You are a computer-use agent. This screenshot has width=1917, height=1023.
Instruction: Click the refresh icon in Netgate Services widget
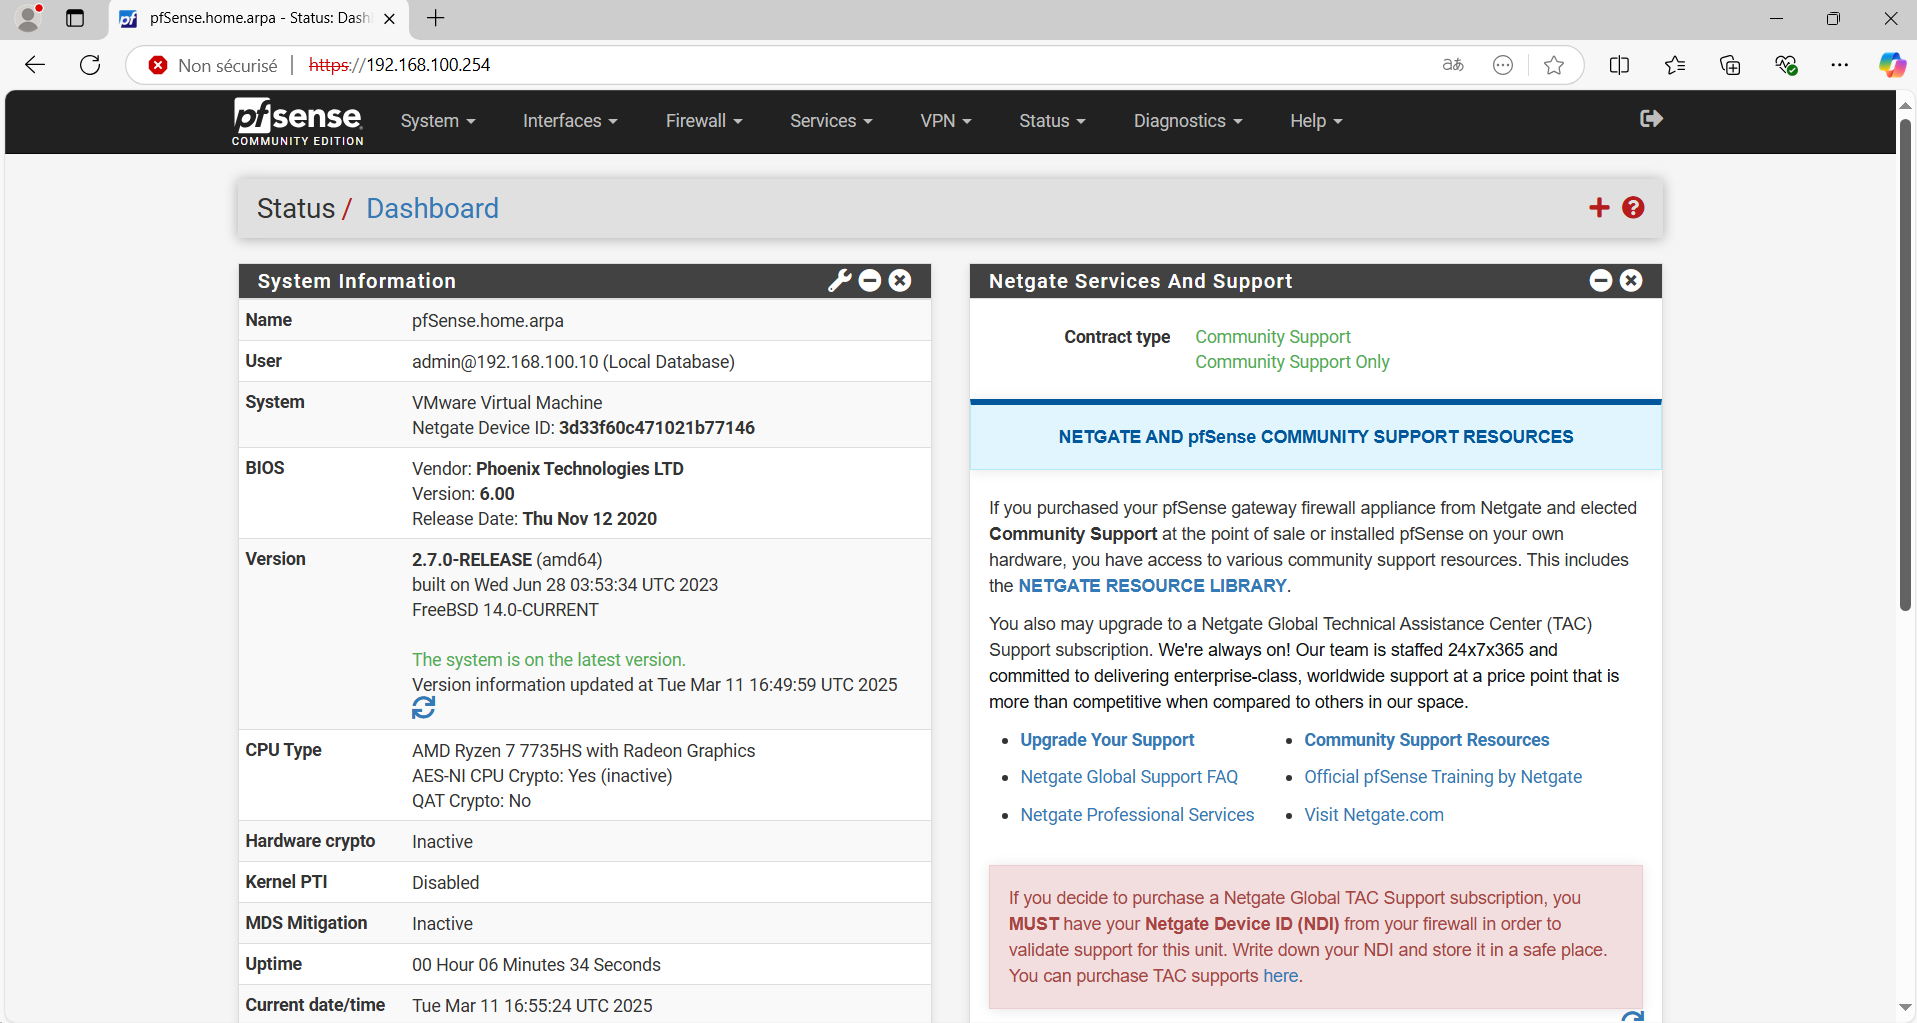coord(1634,1015)
